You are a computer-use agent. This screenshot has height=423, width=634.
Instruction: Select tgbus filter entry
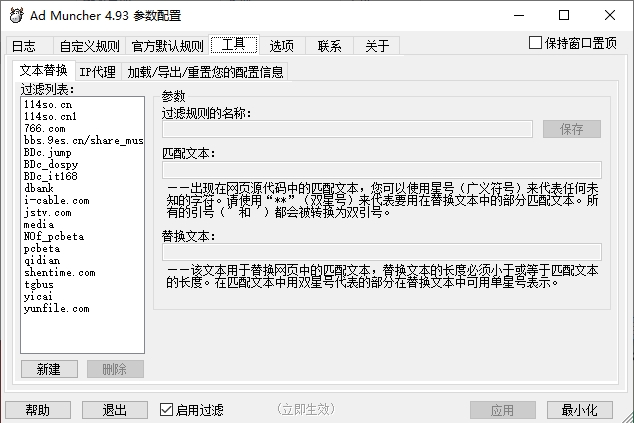tap(82, 284)
